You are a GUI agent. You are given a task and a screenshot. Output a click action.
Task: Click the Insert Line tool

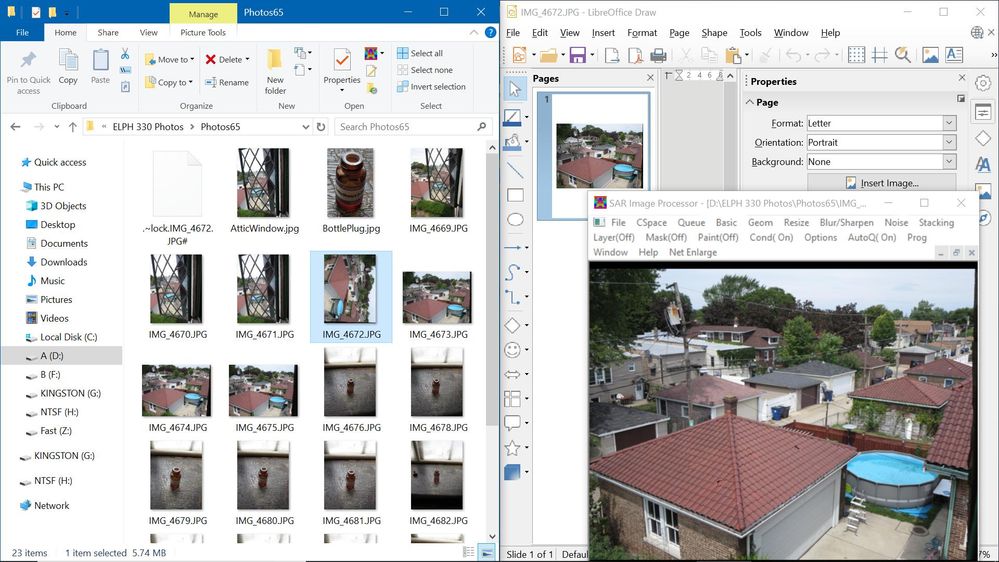pos(515,169)
